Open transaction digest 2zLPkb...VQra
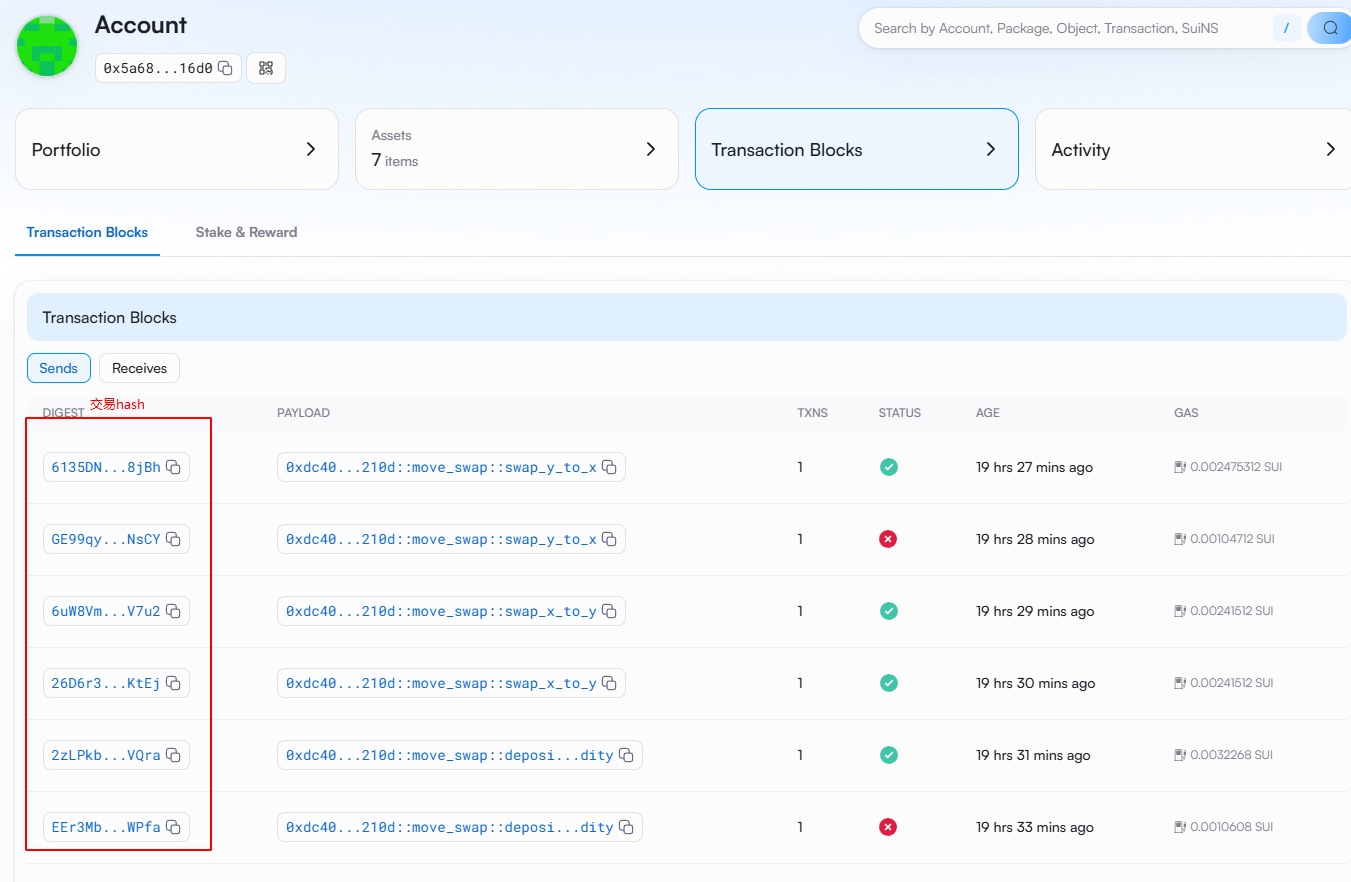 click(106, 755)
